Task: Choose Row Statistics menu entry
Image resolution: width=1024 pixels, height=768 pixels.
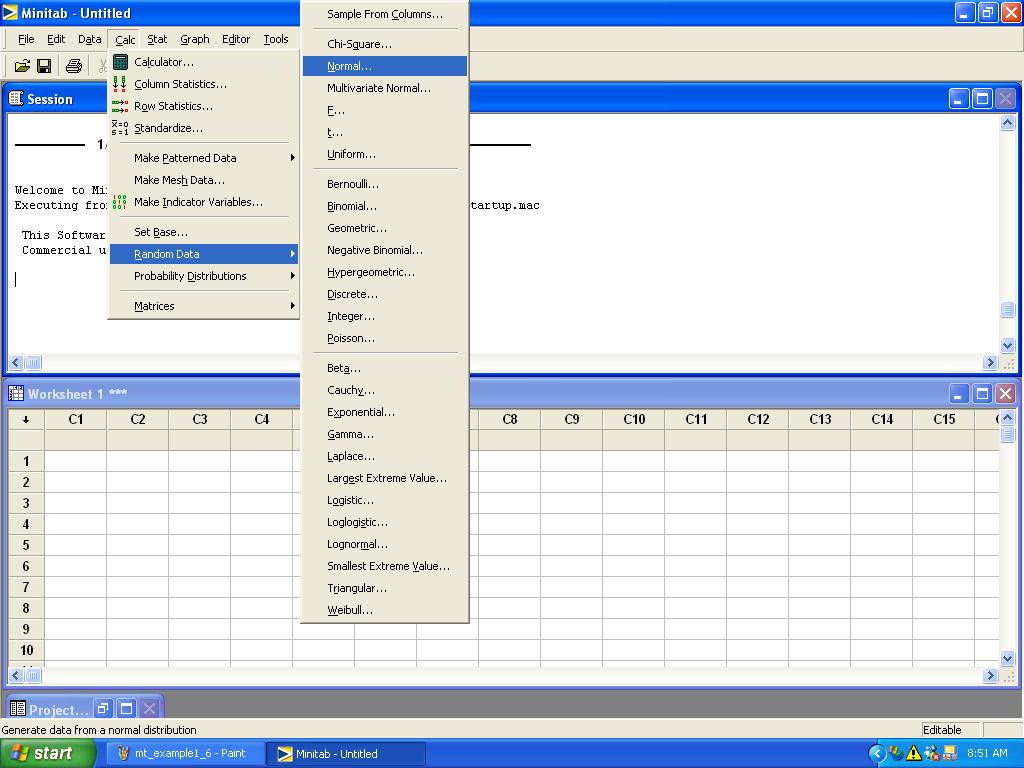Action: pyautogui.click(x=173, y=106)
